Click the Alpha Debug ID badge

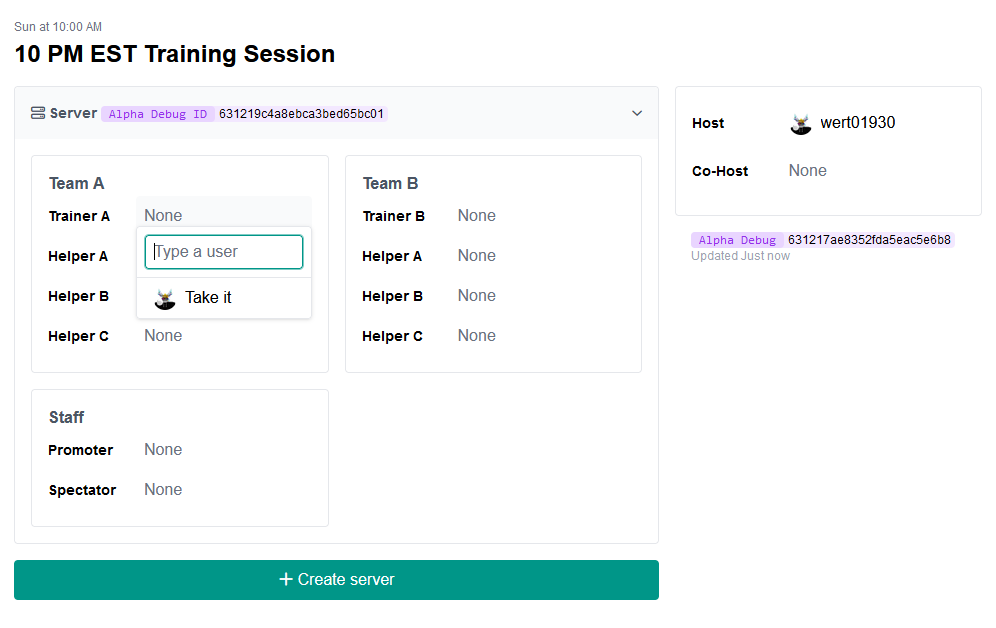point(152,113)
